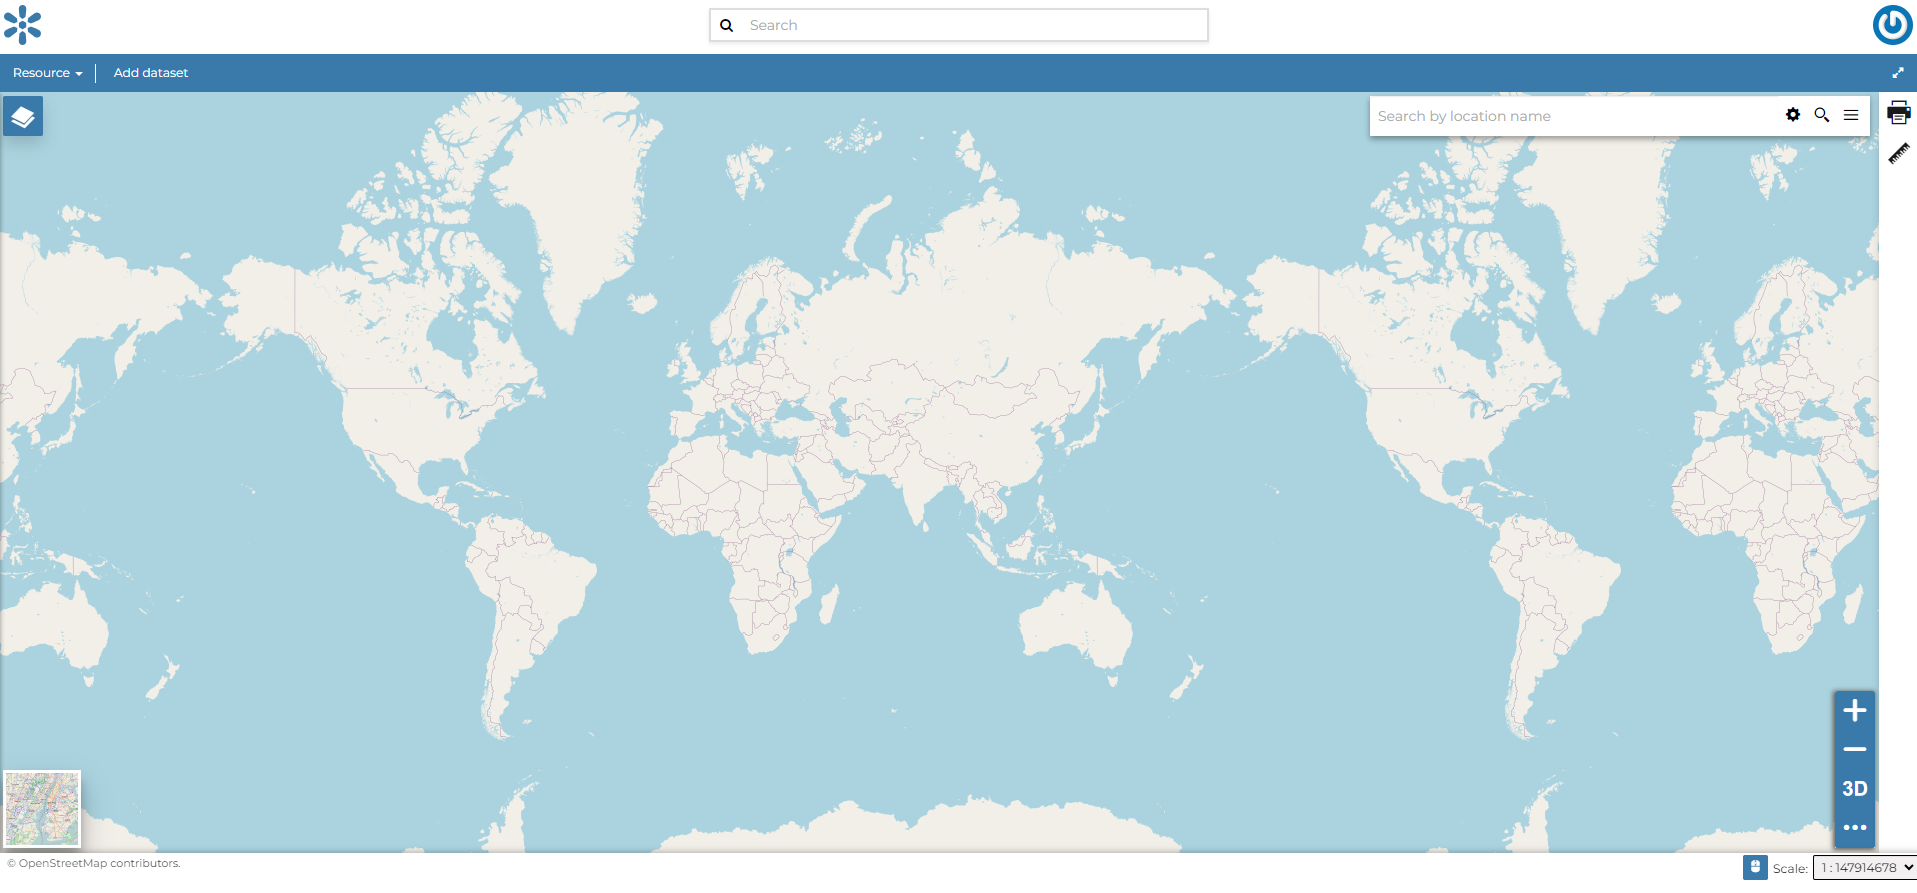Click the location search magnifier icon
The width and height of the screenshot is (1917, 893).
tap(1822, 115)
